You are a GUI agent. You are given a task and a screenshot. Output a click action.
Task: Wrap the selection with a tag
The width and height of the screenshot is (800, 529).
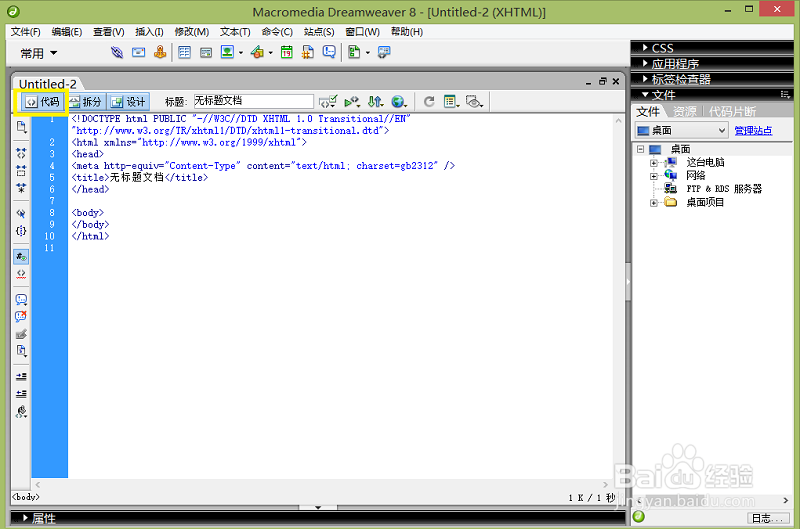click(21, 334)
